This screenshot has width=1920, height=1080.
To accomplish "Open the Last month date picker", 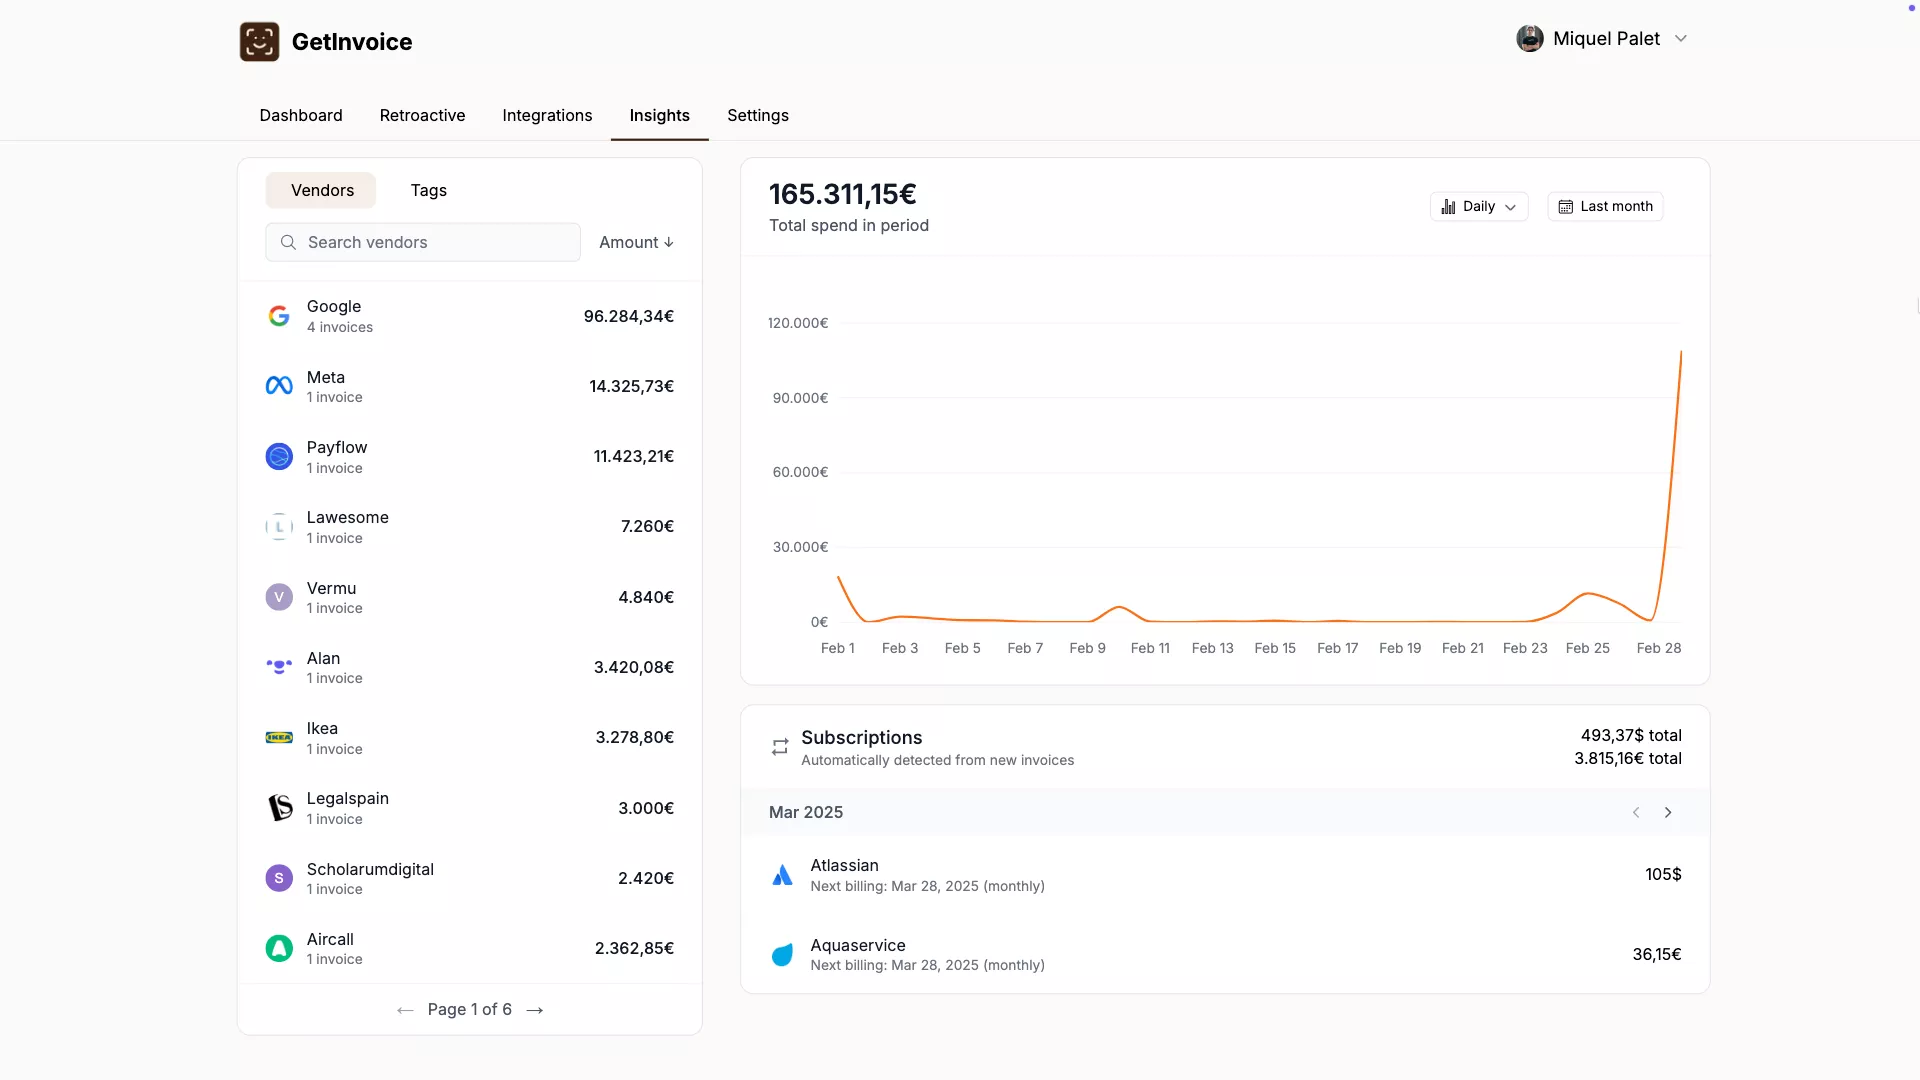I will tap(1605, 207).
